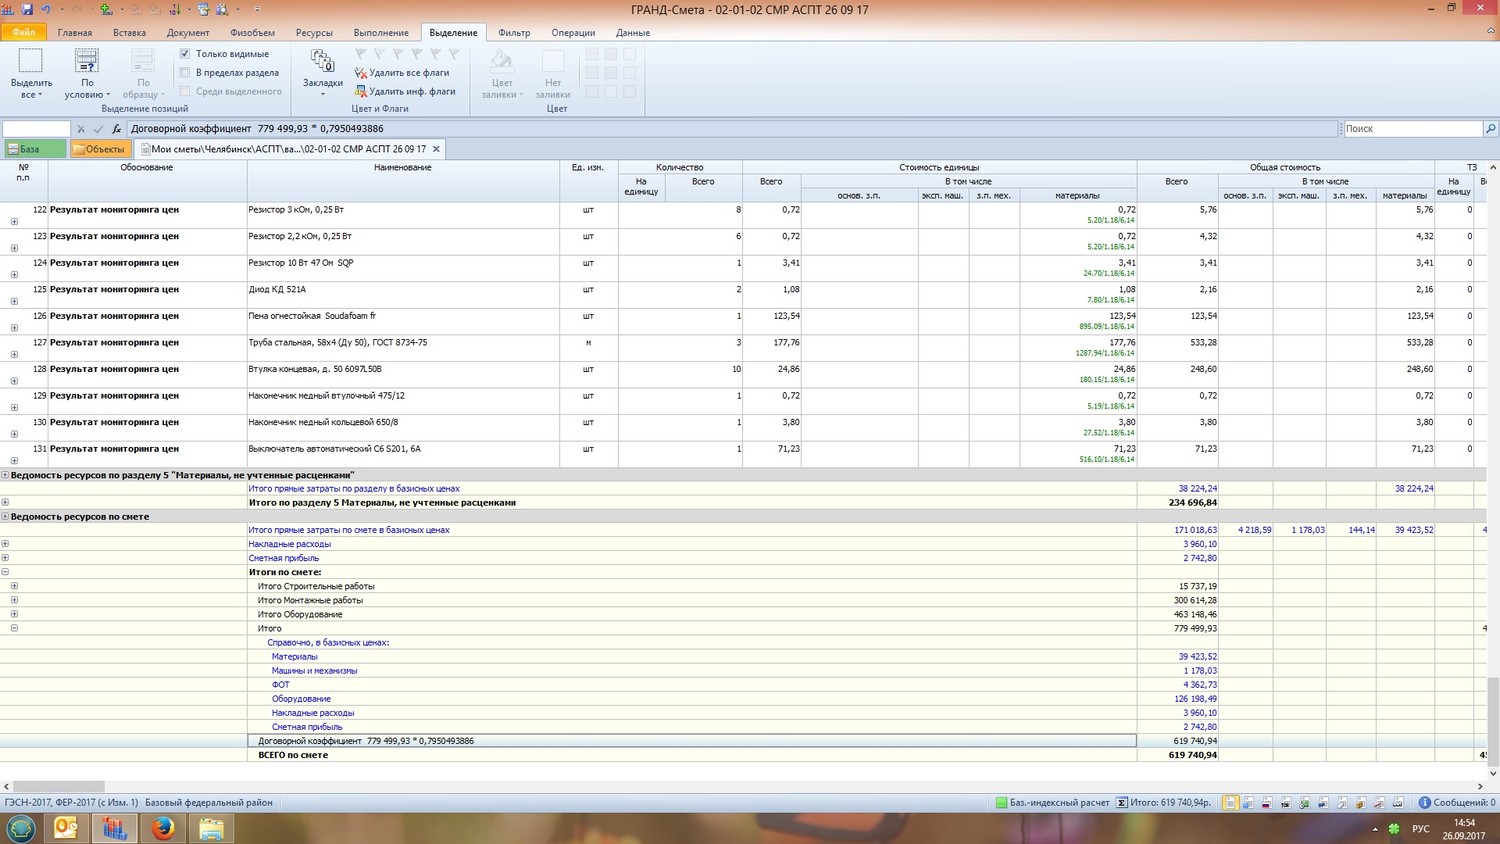The width and height of the screenshot is (1500, 844).
Task: Open Firefox from the Windows taskbar
Action: pyautogui.click(x=163, y=828)
